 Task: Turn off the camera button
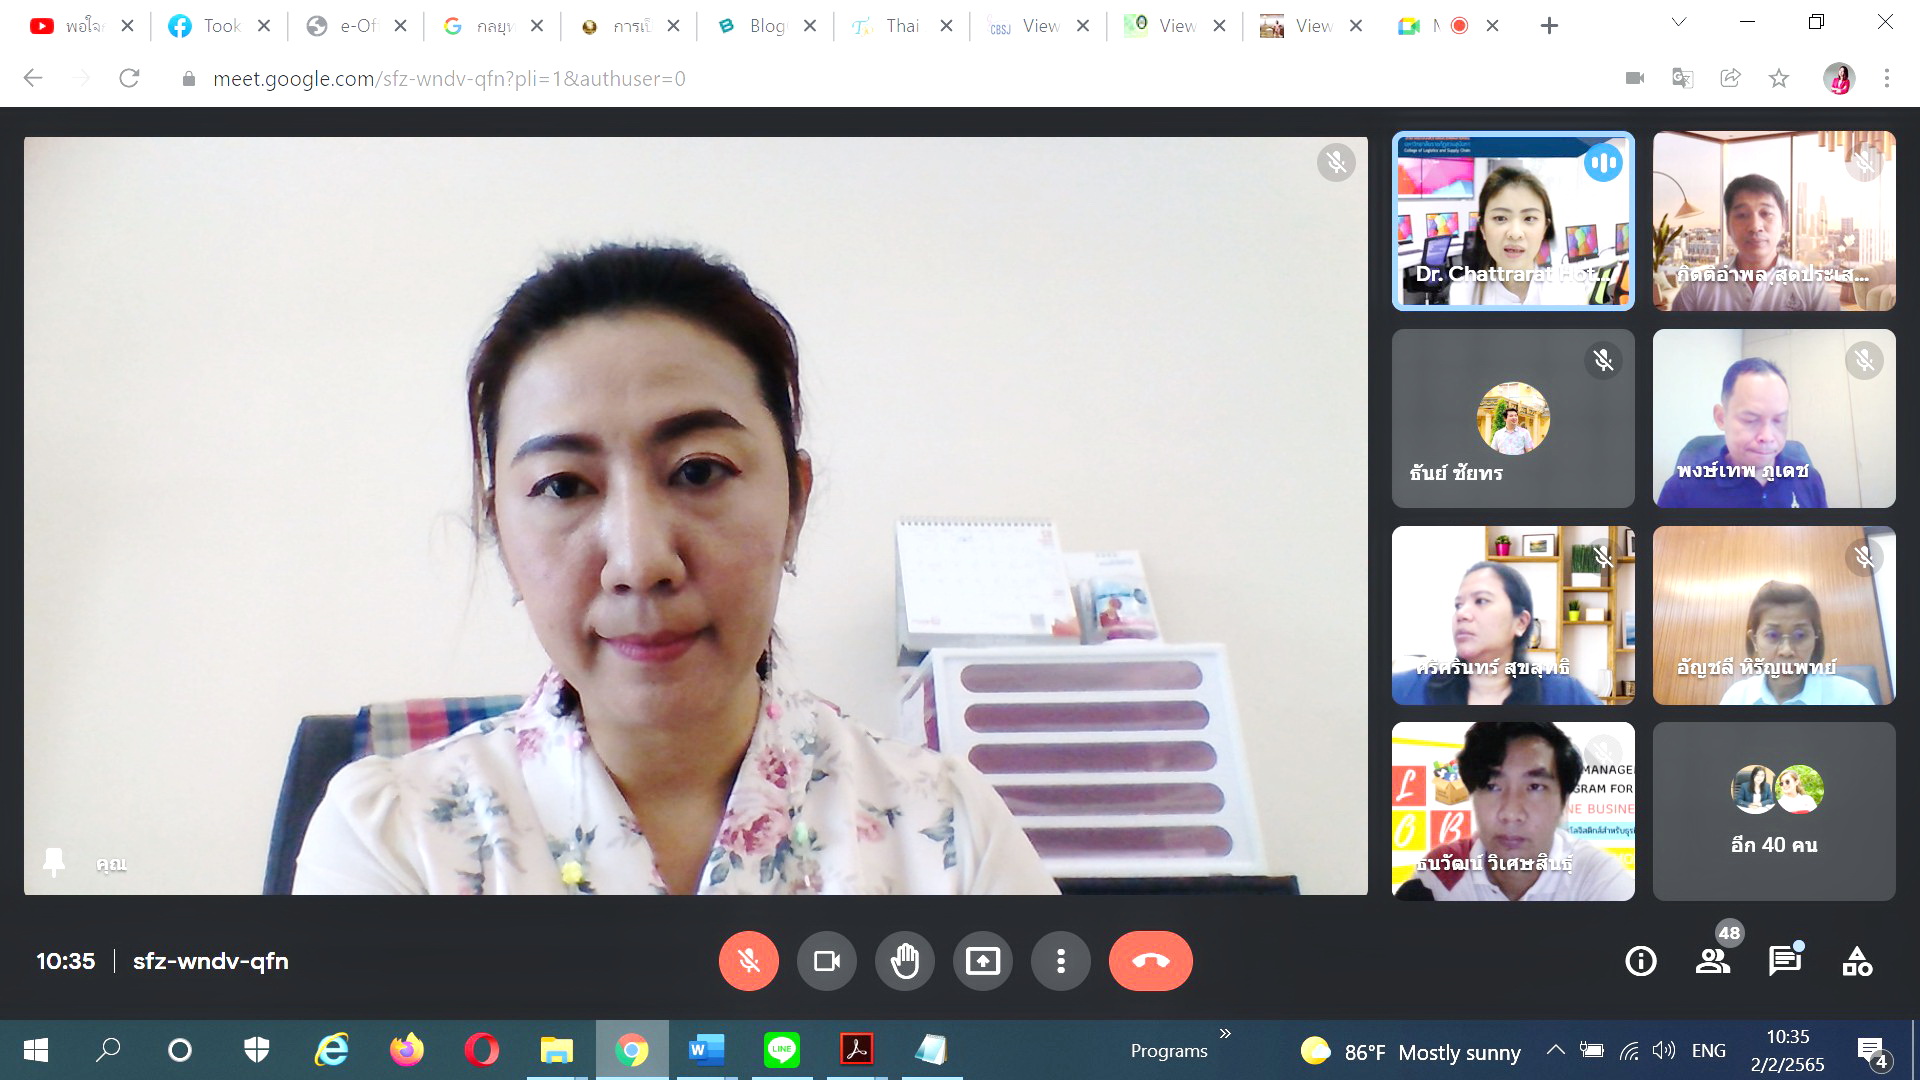click(x=826, y=961)
